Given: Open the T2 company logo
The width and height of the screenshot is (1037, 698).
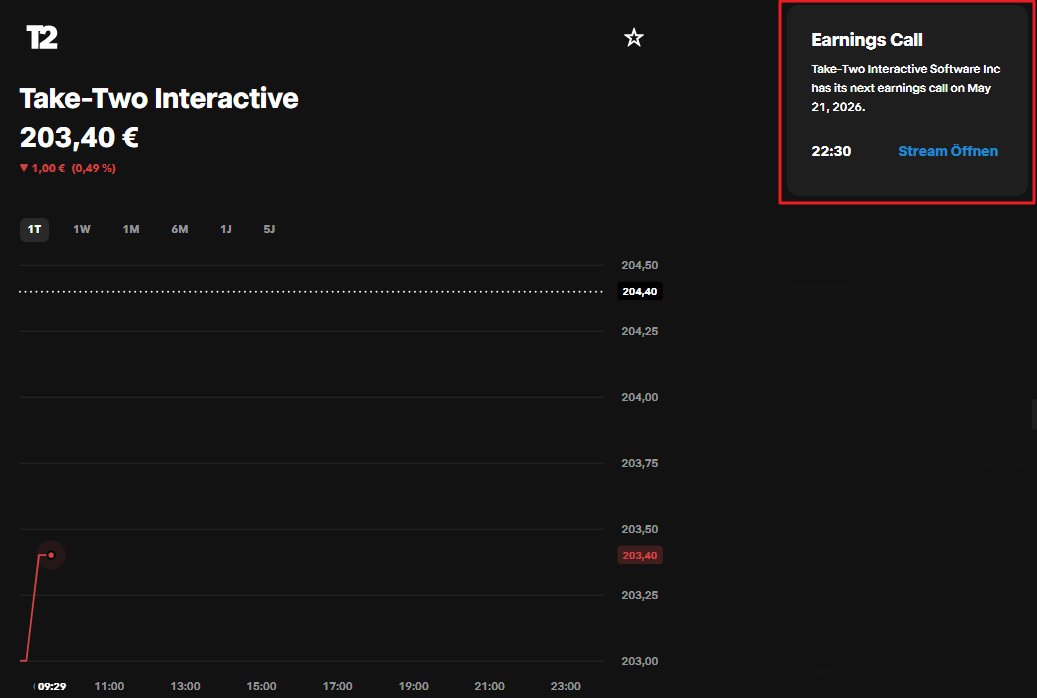Looking at the screenshot, I should point(42,38).
